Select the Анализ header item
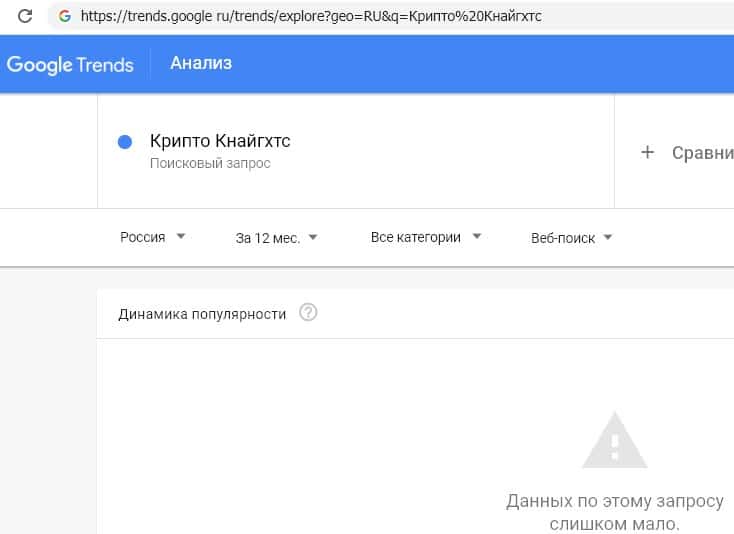The width and height of the screenshot is (734, 534). (201, 63)
